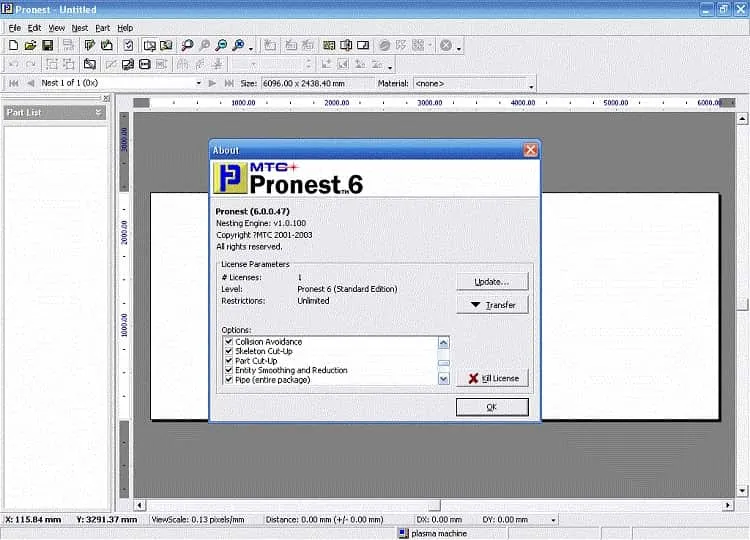This screenshot has width=750, height=540.
Task: Click the horizontal scrollbar thumb
Action: (434, 505)
